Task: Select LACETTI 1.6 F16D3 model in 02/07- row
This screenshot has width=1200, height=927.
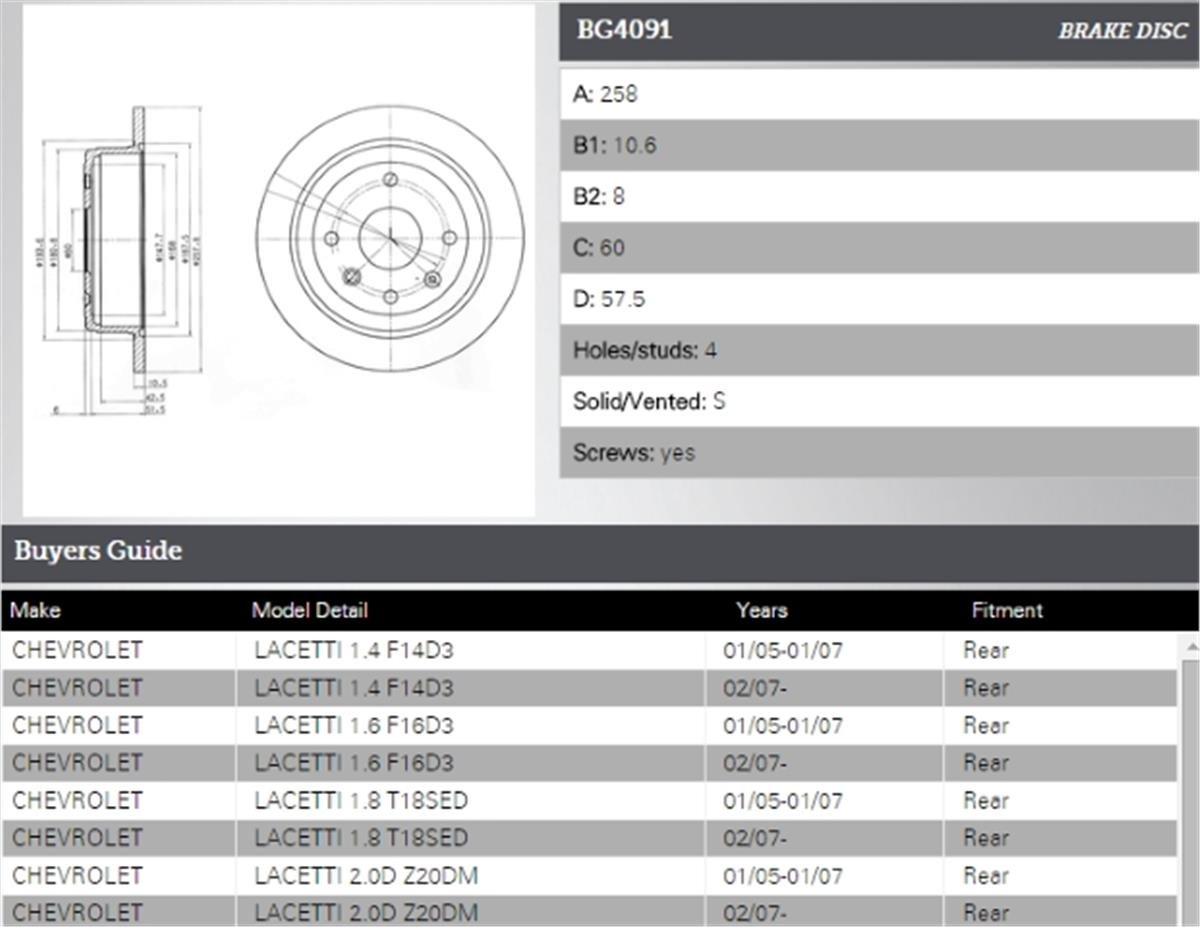Action: [354, 763]
